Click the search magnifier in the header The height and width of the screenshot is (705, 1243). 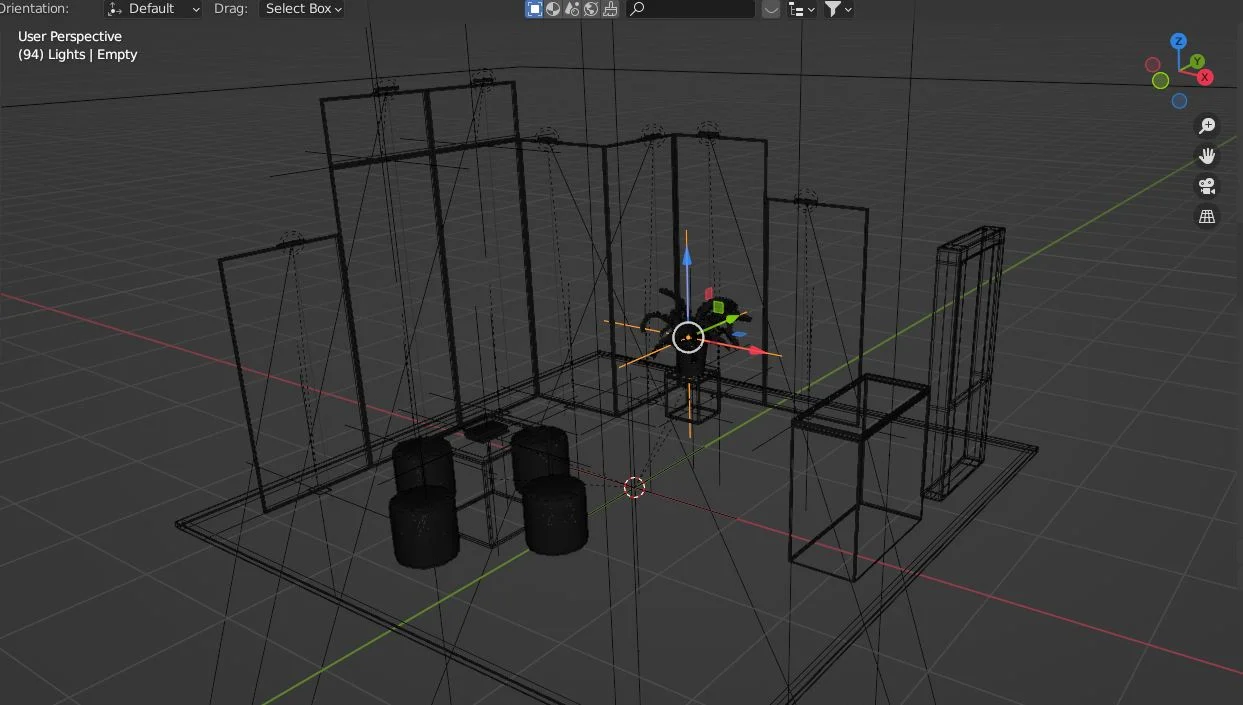pos(637,9)
